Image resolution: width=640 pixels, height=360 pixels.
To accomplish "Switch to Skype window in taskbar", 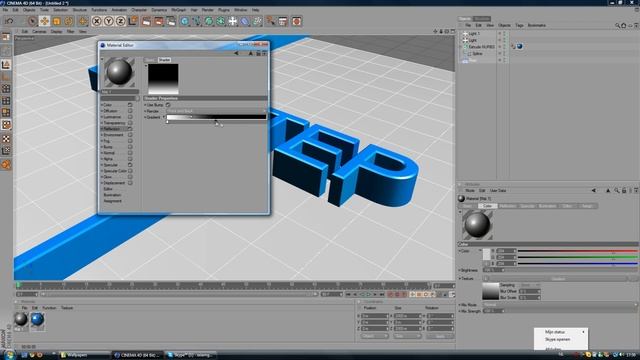I will [191, 355].
